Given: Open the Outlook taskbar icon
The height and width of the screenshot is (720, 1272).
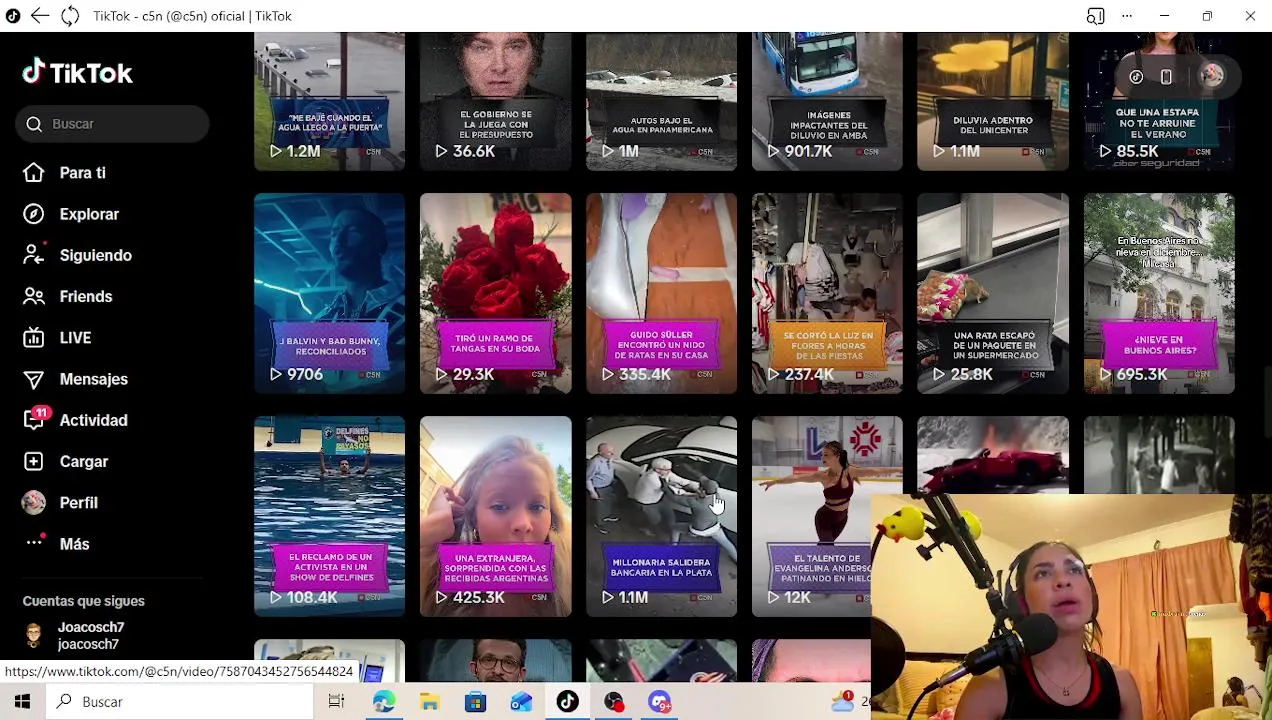Looking at the screenshot, I should click(521, 702).
